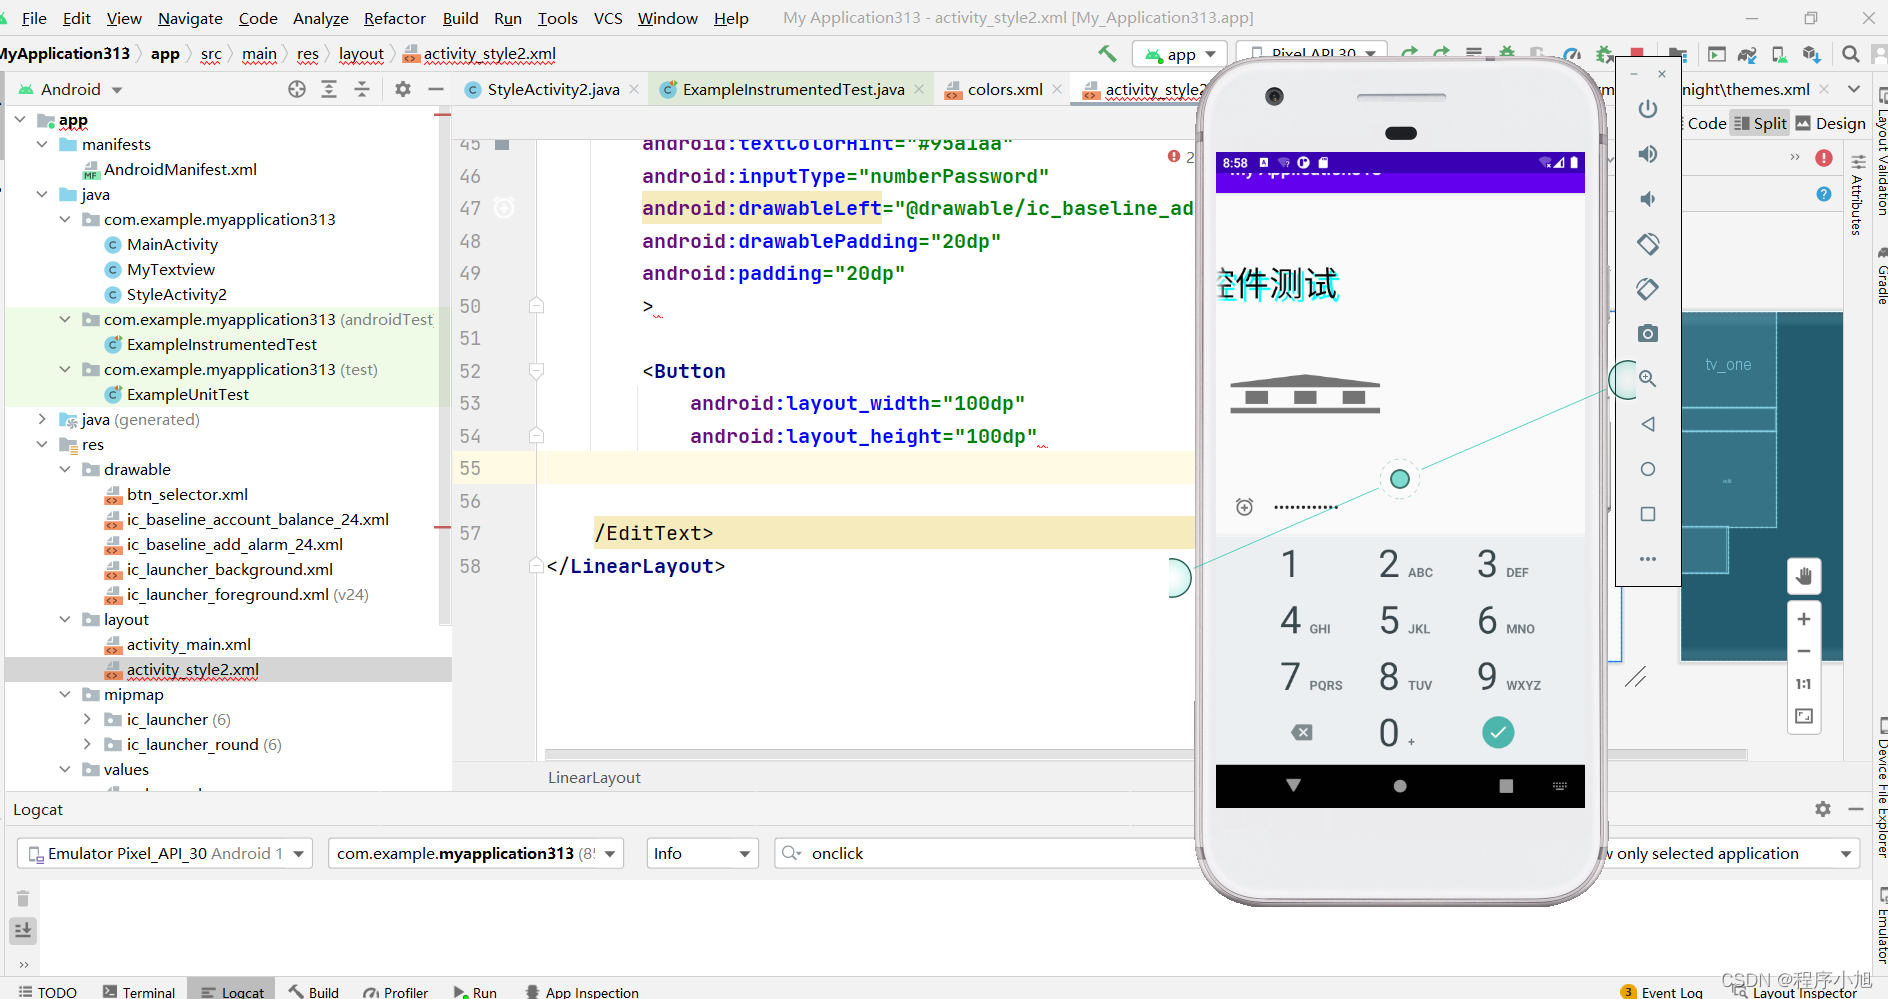Enable pan hand tool in design preview
Screen dimensions: 1888x999
1804,576
